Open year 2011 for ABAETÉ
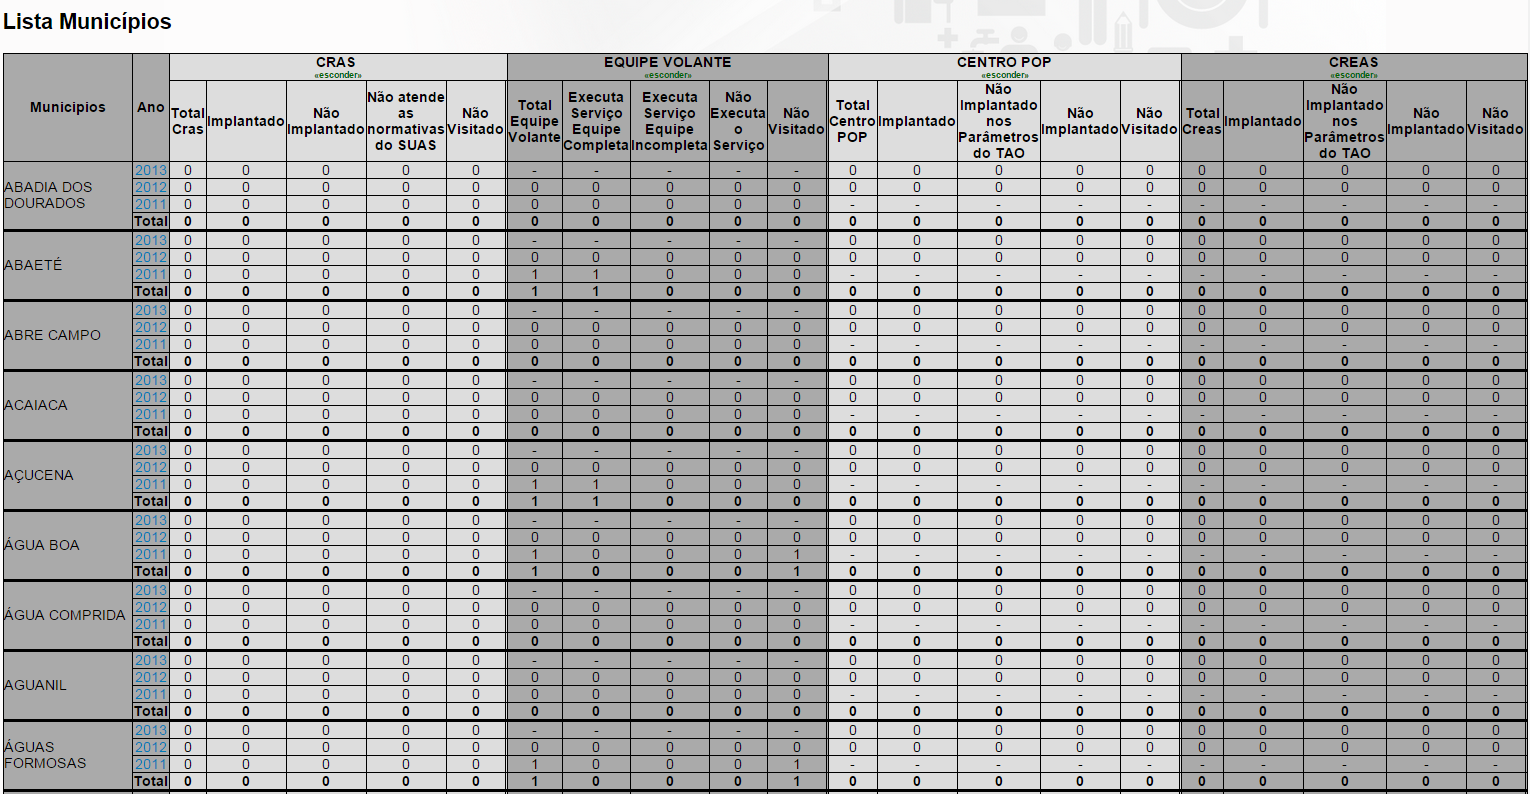The width and height of the screenshot is (1530, 794). tap(151, 275)
